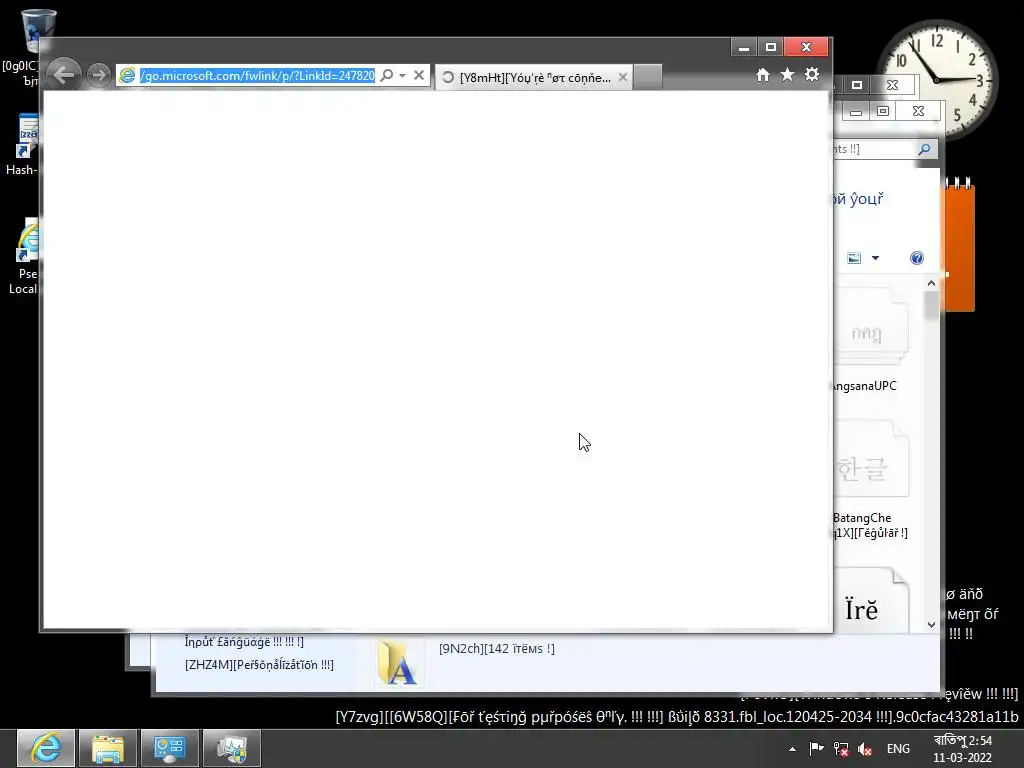
Task: Minimize the Fonts window
Action: tap(856, 112)
